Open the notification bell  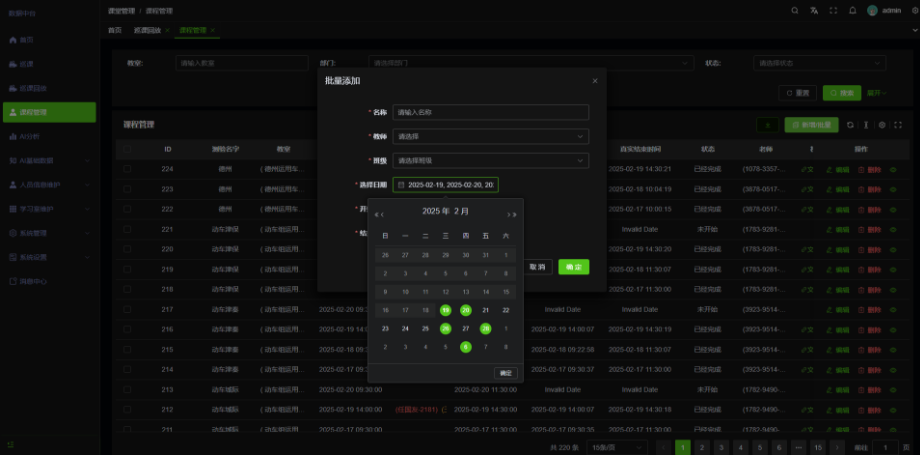coord(852,10)
